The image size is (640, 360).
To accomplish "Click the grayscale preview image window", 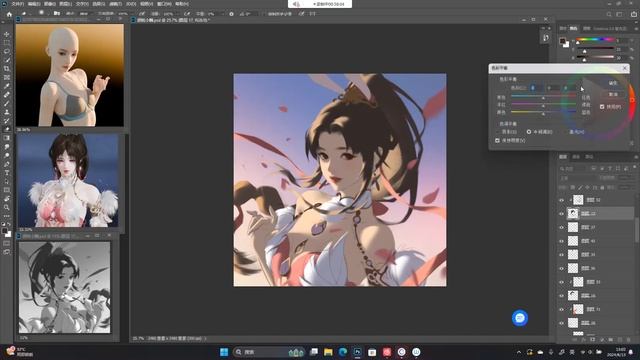I will point(64,287).
